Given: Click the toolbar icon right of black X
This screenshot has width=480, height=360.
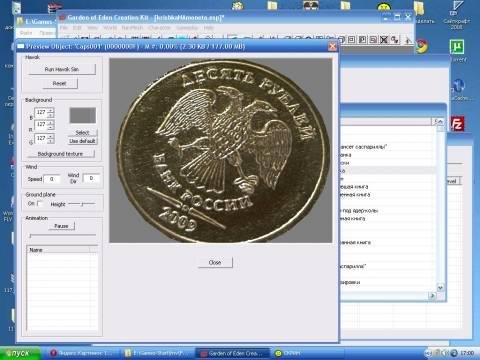Looking at the screenshot, I should coord(395,40).
